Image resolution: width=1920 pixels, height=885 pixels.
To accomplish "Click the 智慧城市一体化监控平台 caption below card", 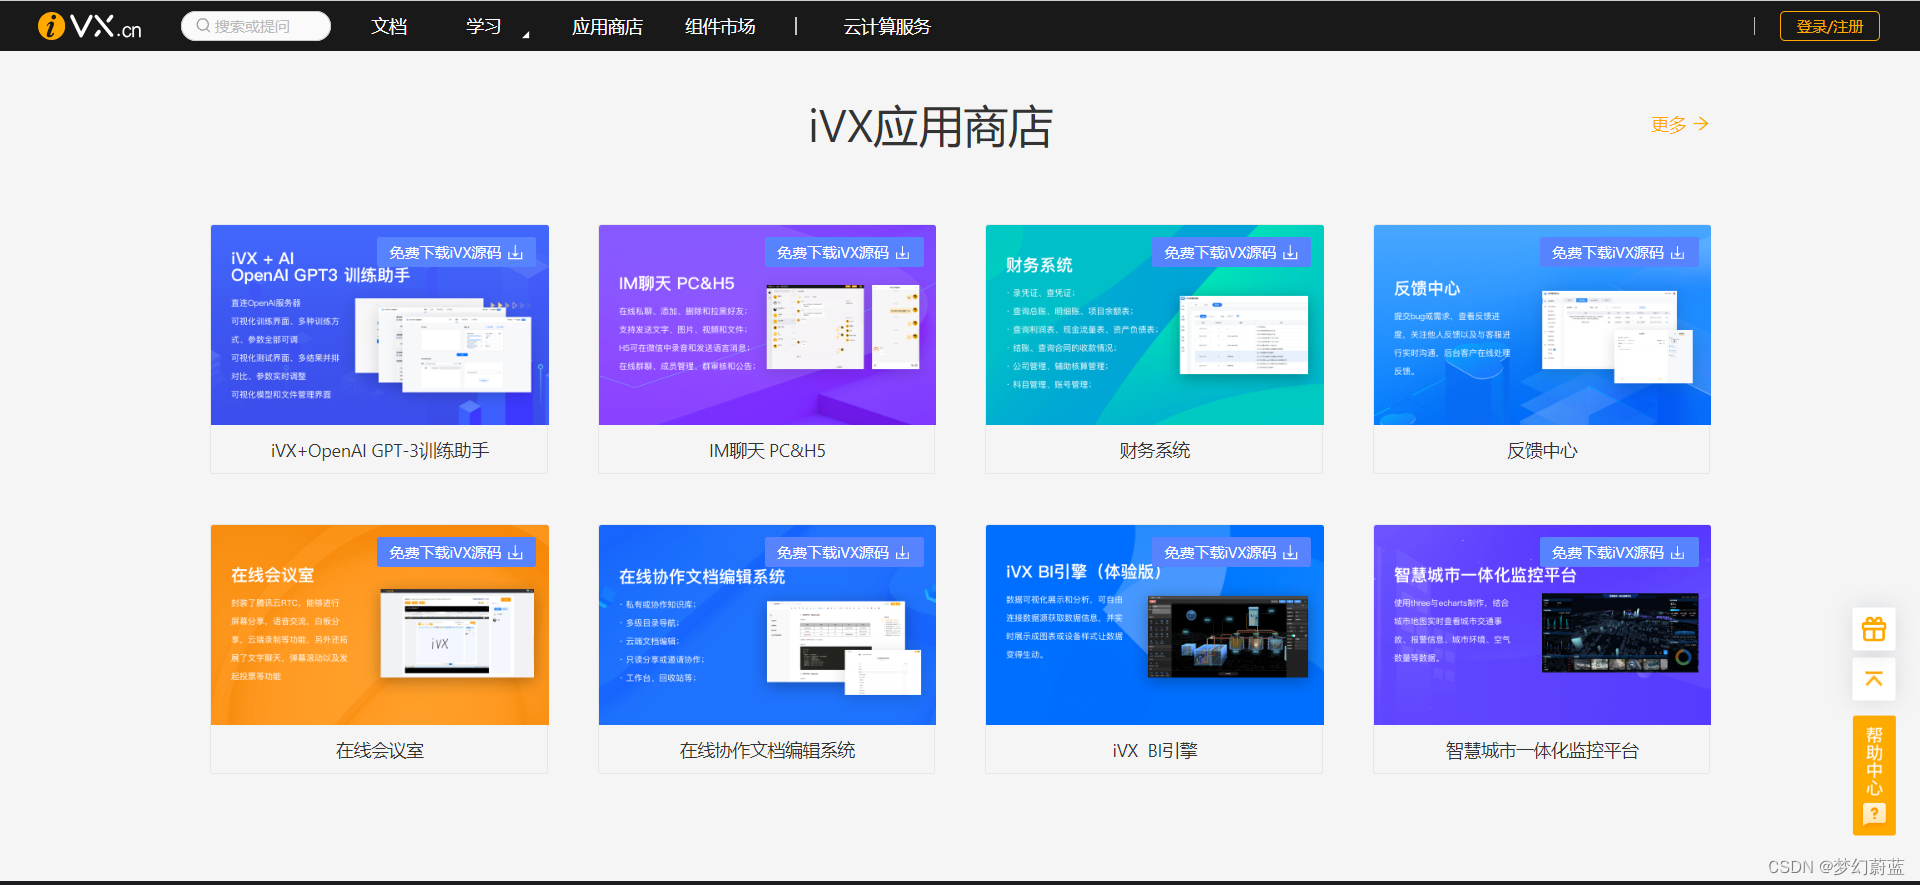I will (1542, 751).
